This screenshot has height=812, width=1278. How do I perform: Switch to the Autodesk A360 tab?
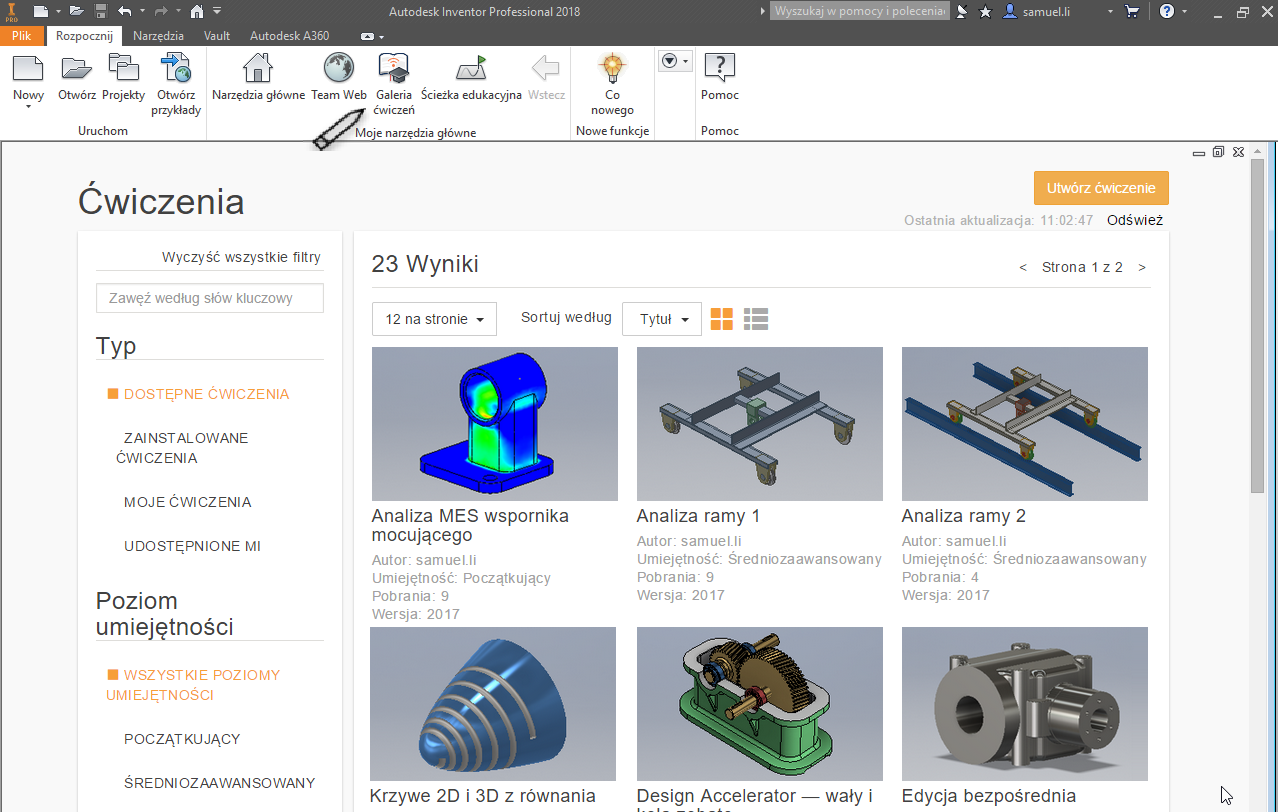[x=290, y=35]
